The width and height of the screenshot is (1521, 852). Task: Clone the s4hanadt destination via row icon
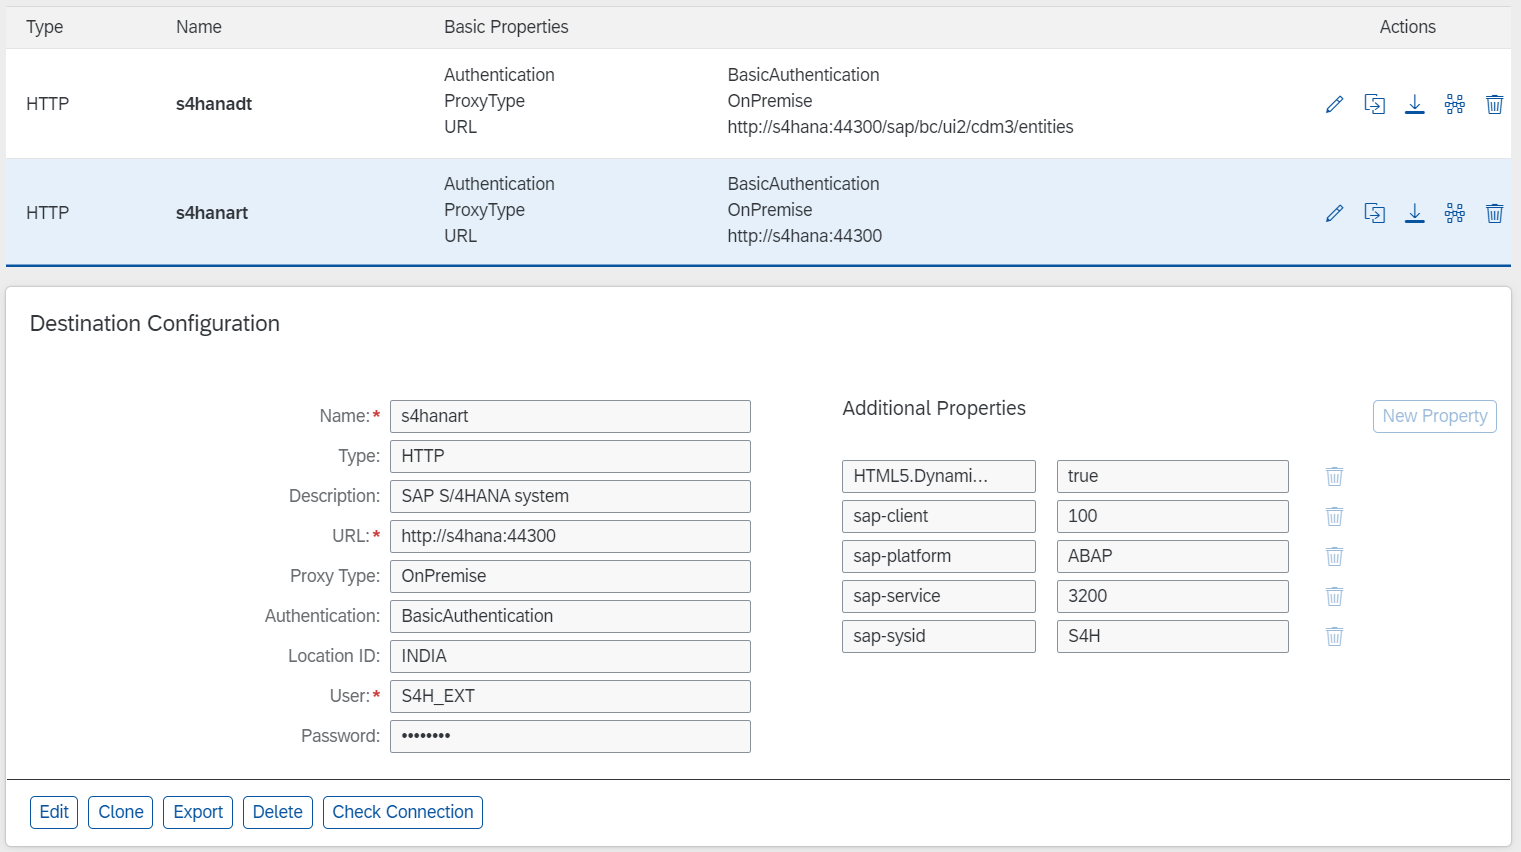(1374, 104)
